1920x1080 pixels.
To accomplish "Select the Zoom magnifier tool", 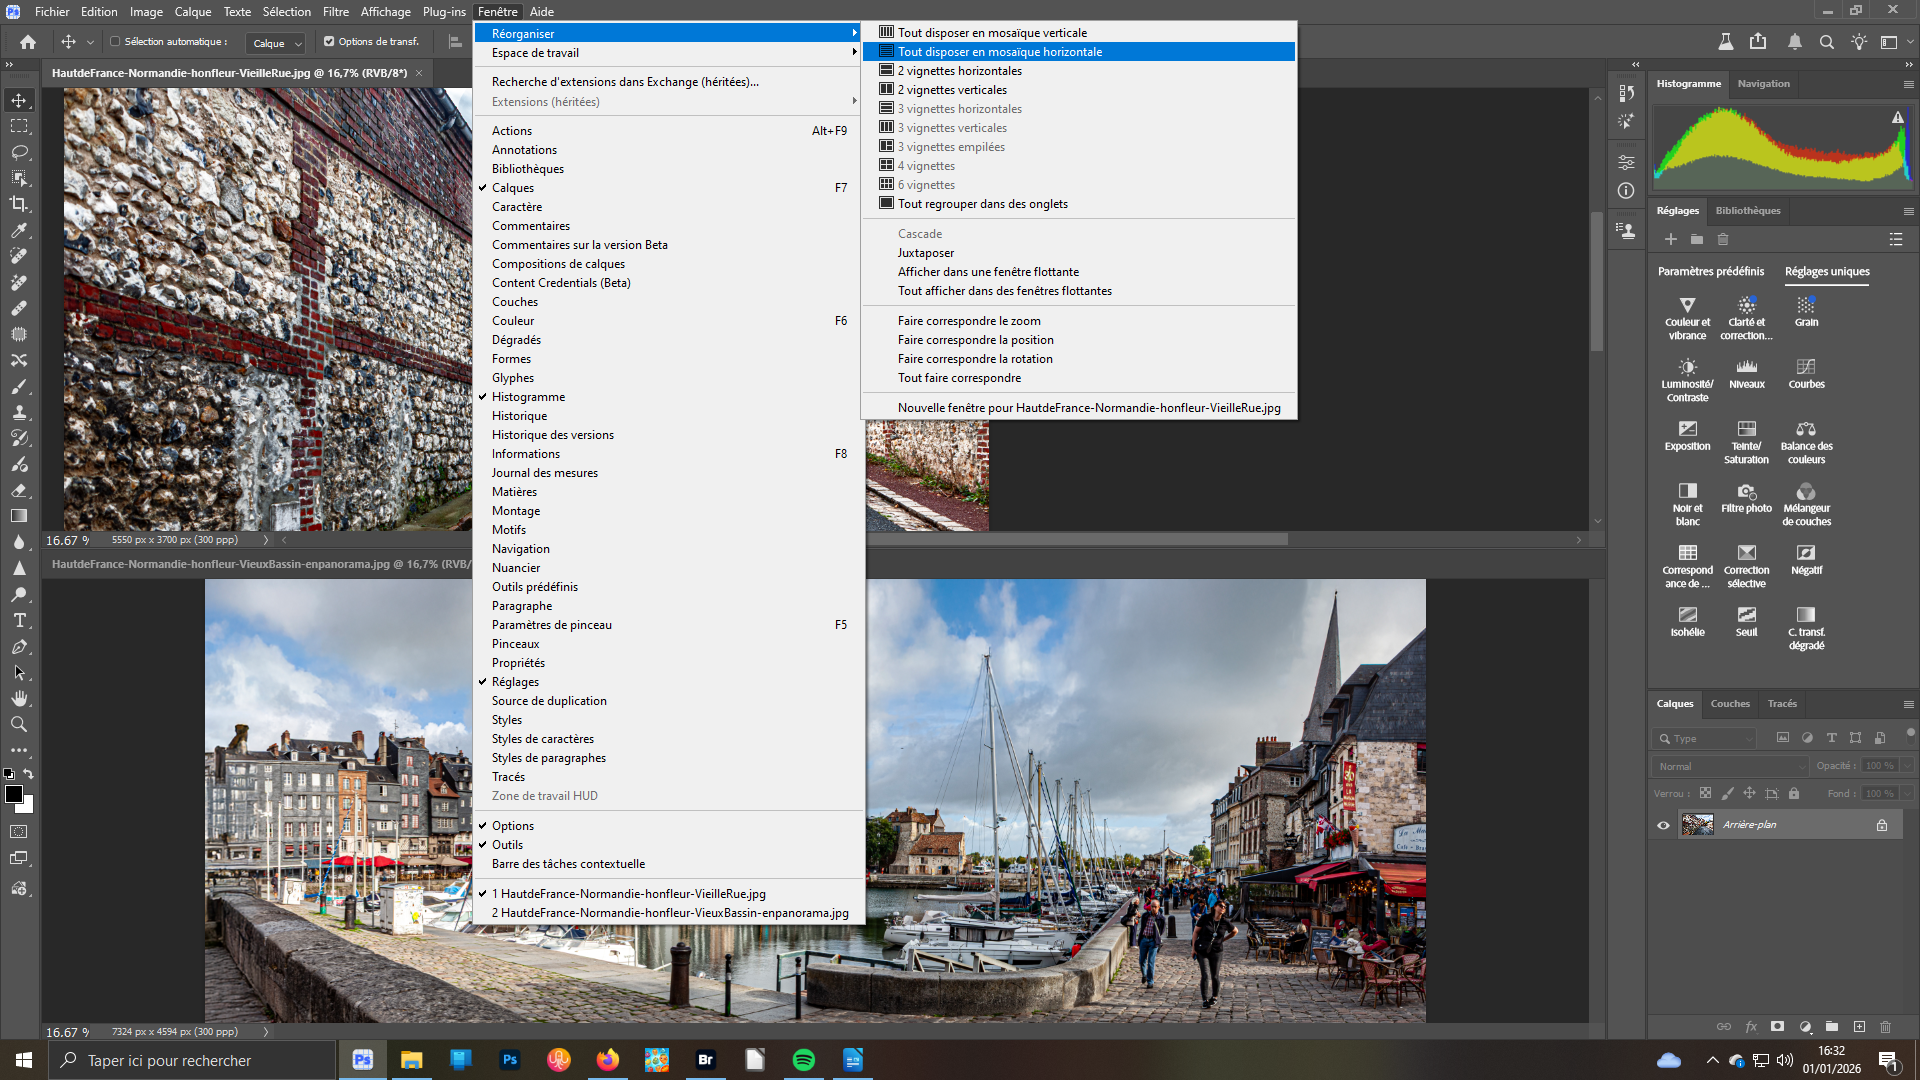I will [19, 724].
